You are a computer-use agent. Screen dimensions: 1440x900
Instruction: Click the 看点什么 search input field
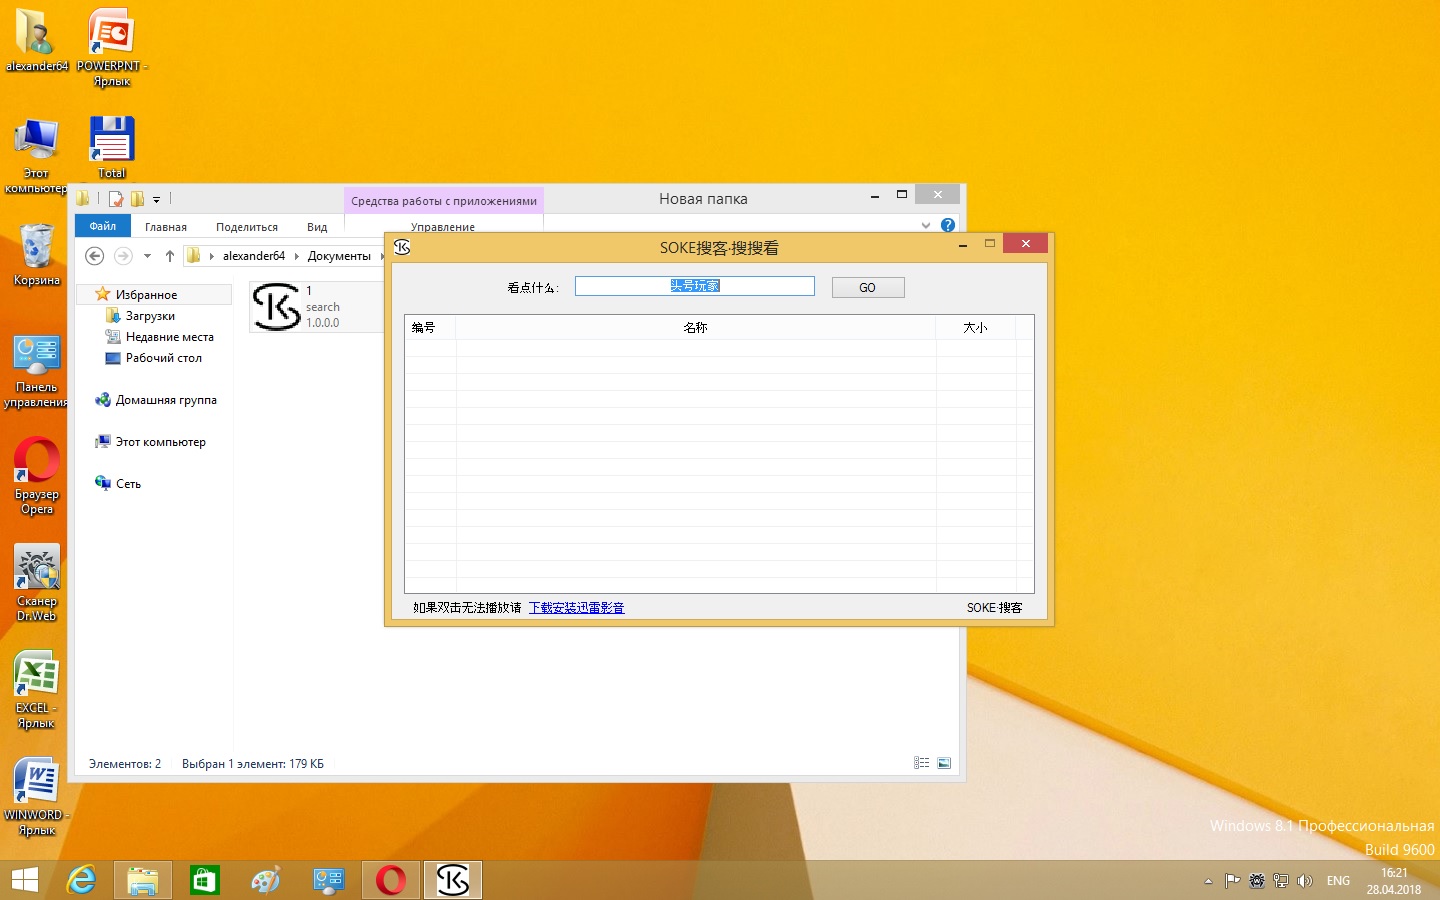tap(694, 286)
